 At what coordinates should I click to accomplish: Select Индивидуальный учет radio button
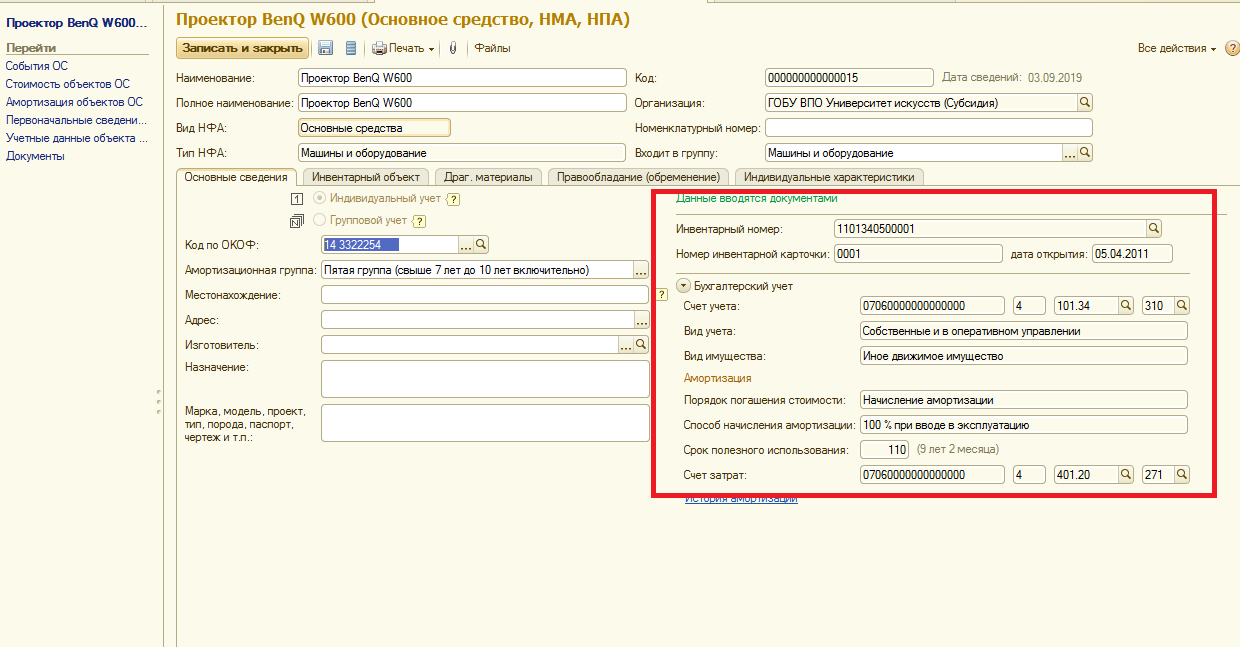pos(320,198)
